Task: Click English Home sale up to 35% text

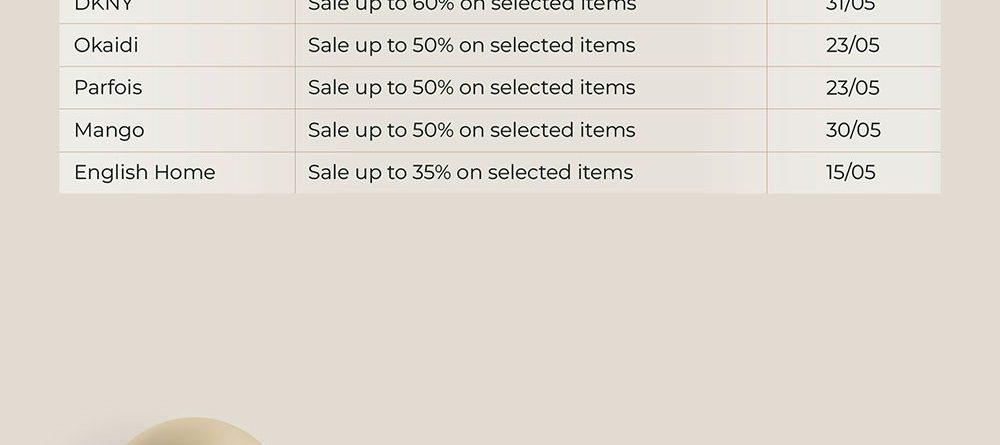Action: click(x=471, y=172)
